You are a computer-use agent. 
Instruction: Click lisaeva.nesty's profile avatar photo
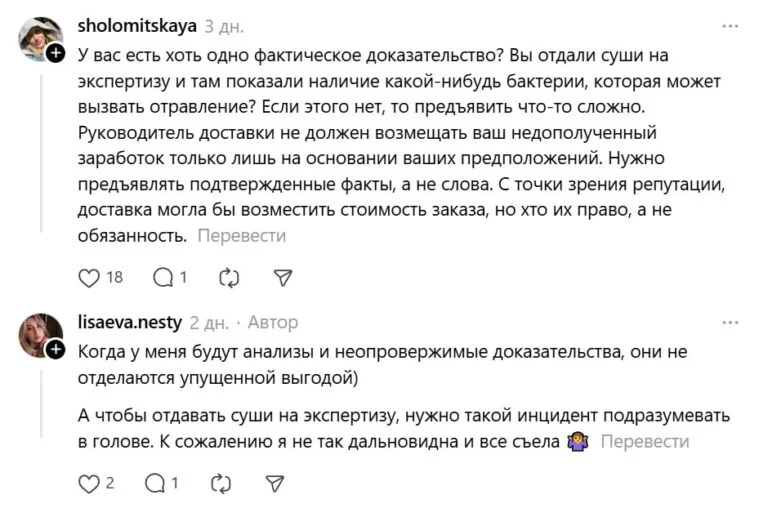click(40, 333)
